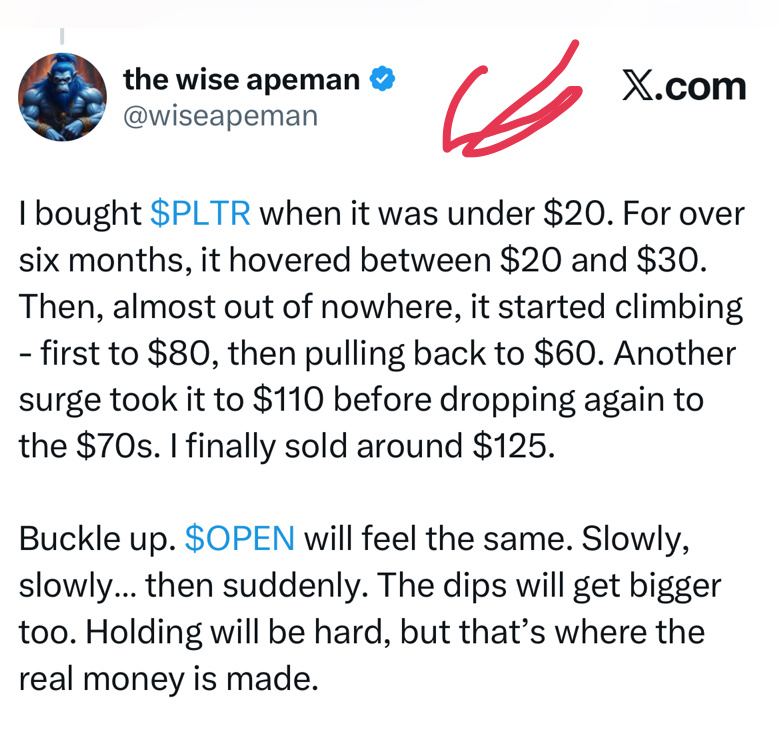Click the blue ape profile avatar

click(62, 97)
